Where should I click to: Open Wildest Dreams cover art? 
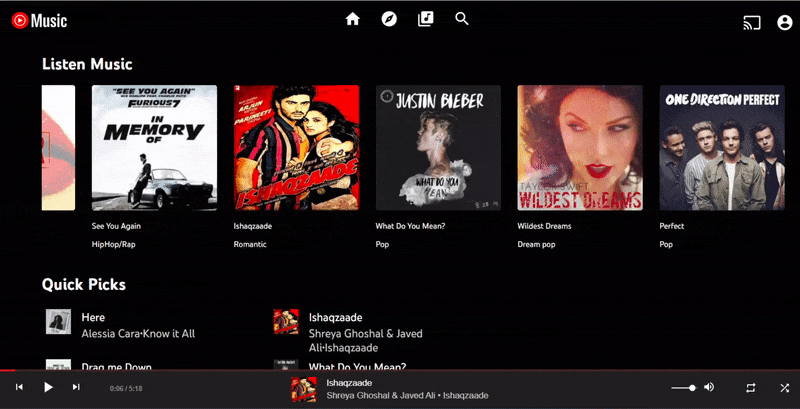click(x=580, y=148)
